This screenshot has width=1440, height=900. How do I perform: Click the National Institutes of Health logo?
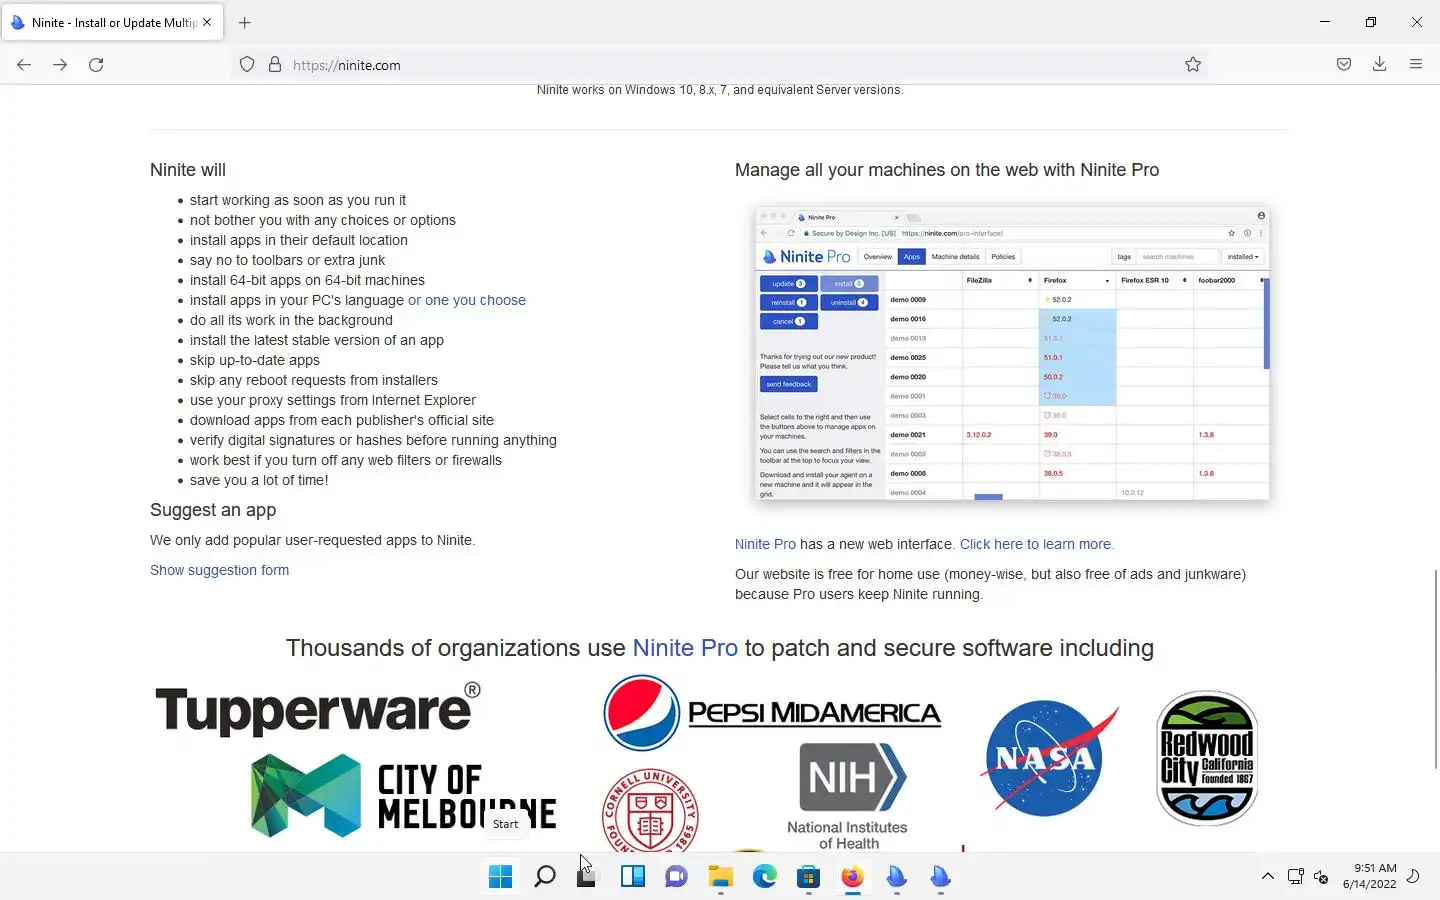pyautogui.click(x=848, y=797)
